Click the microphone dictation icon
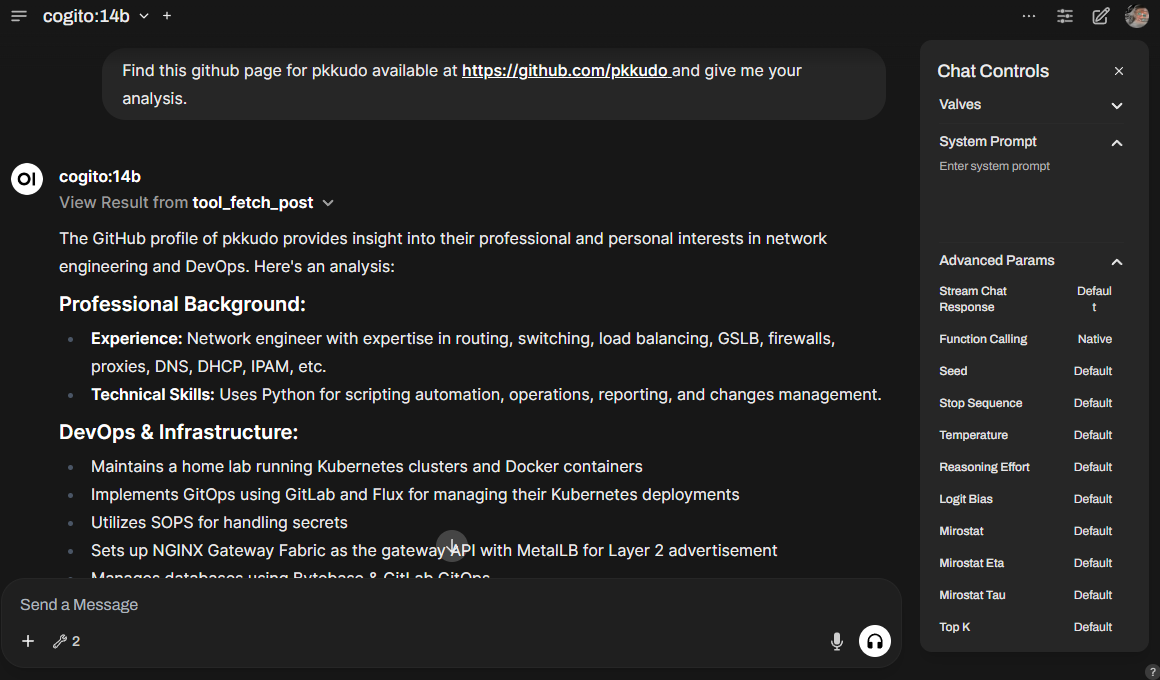 [x=837, y=641]
